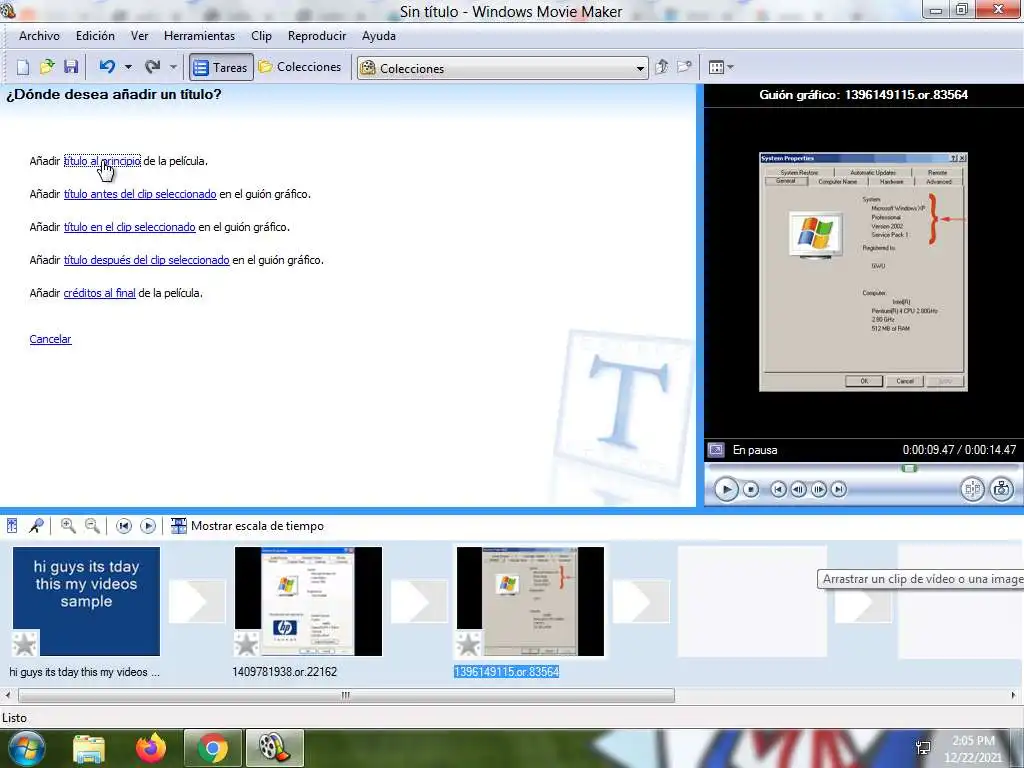The width and height of the screenshot is (1024, 768).
Task: Toggle the Colecciones pane button
Action: click(300, 67)
